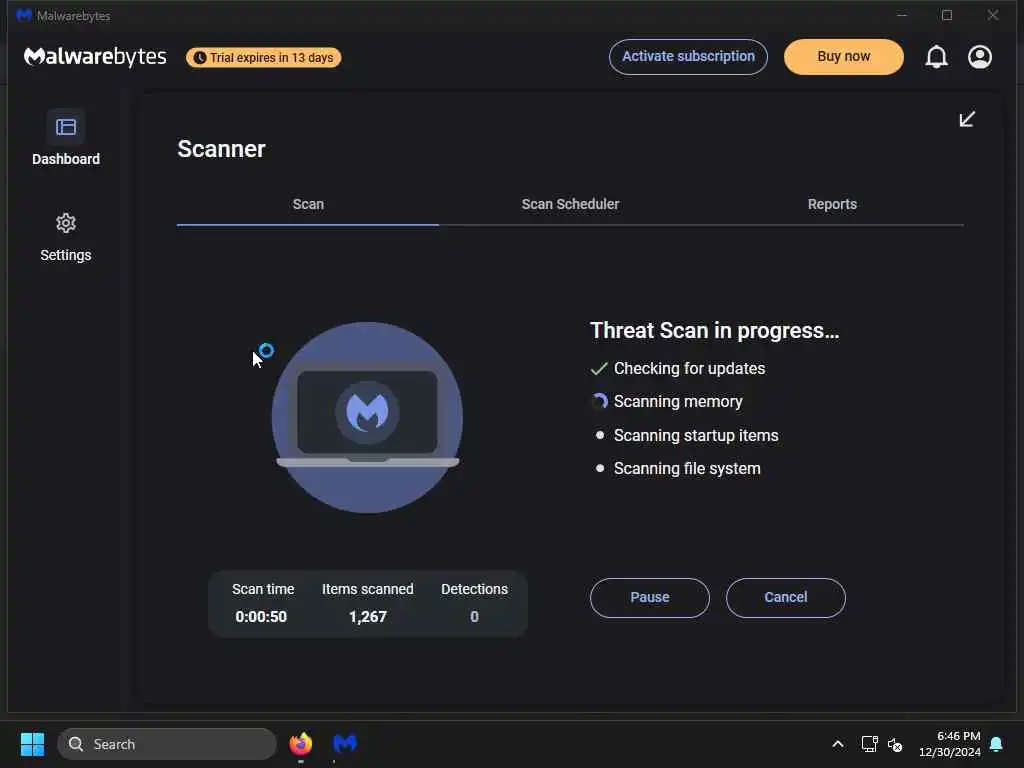The image size is (1024, 768).
Task: Open network status tray icon
Action: [x=869, y=744]
